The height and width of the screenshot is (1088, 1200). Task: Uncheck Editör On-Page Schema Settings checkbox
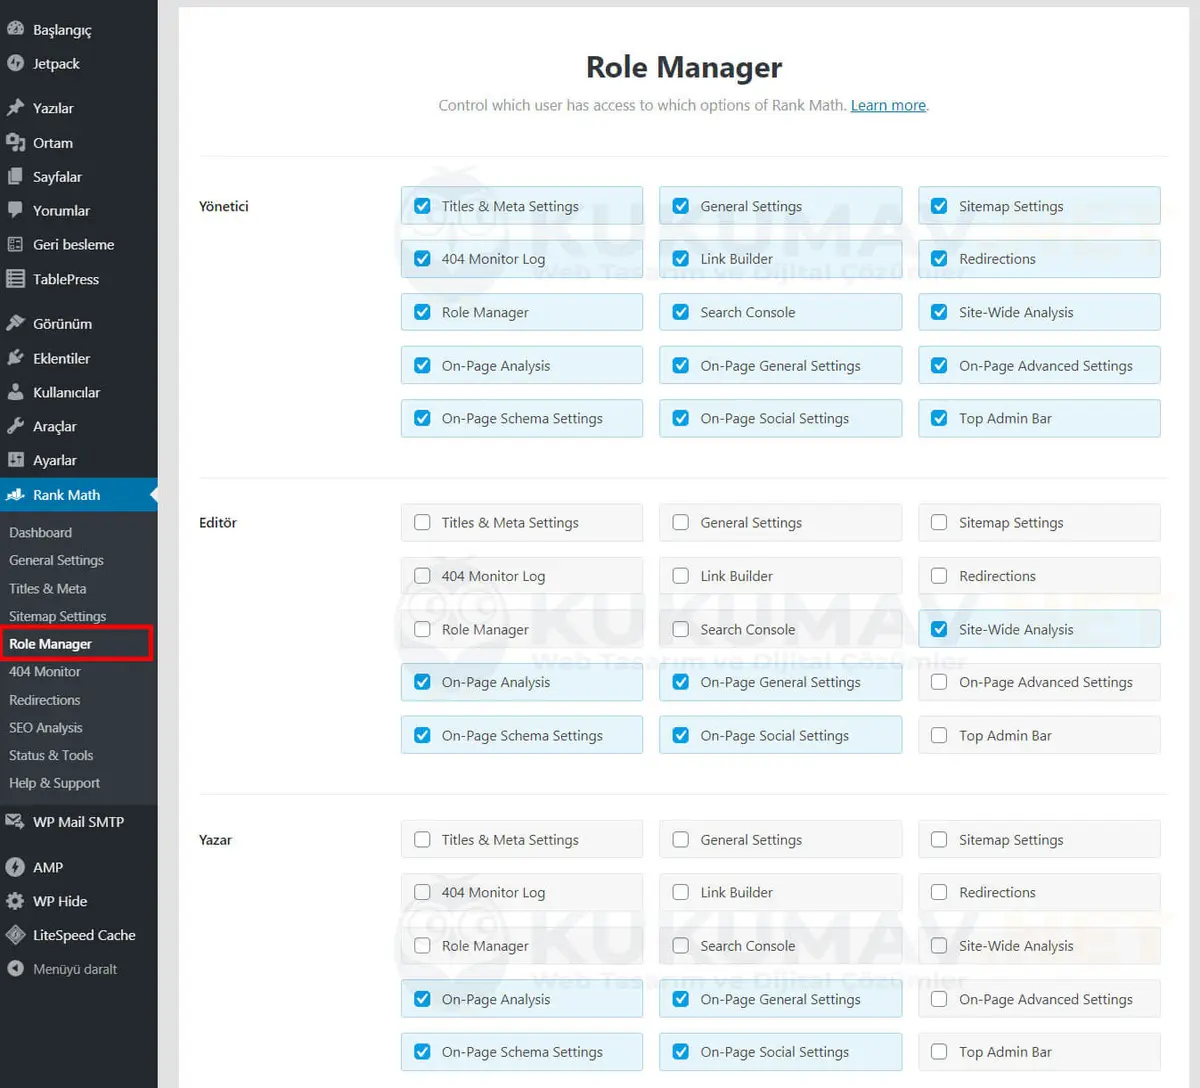point(422,735)
